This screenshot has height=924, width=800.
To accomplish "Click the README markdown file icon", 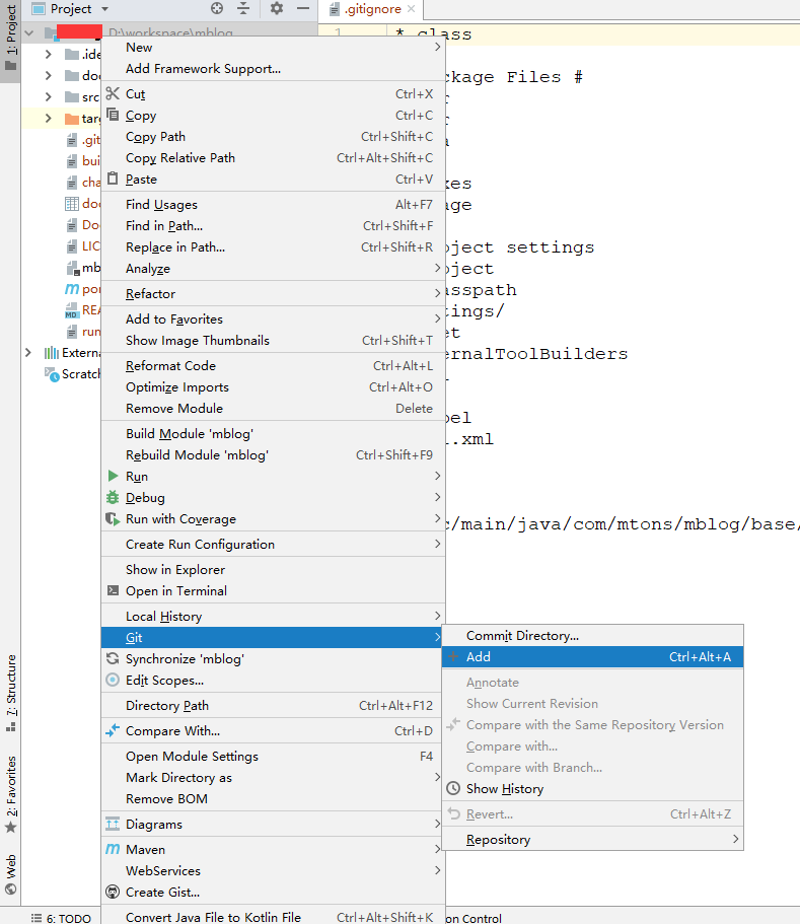I will (x=72, y=310).
